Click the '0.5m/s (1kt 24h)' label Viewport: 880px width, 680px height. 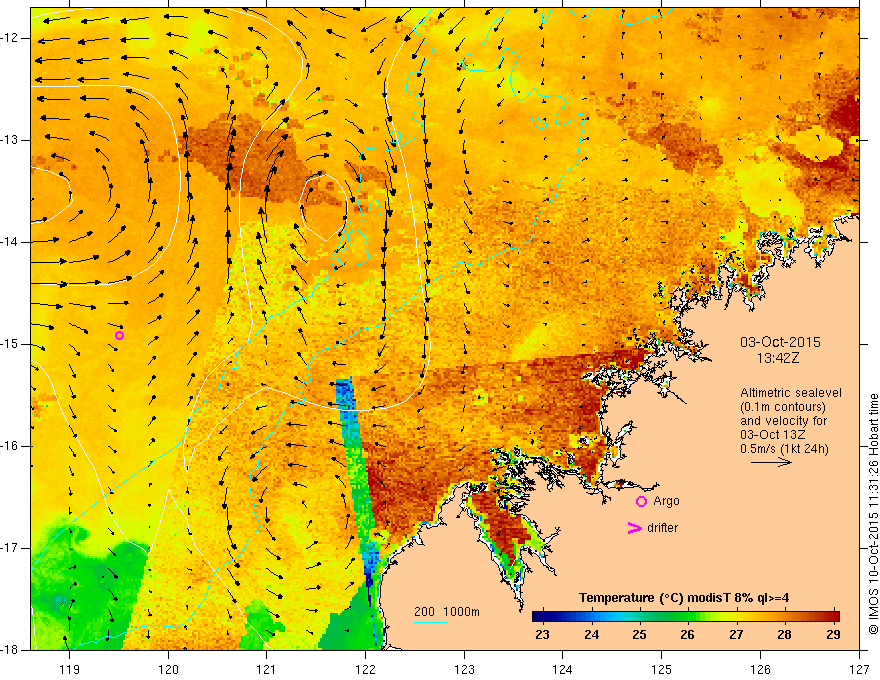pyautogui.click(x=784, y=449)
